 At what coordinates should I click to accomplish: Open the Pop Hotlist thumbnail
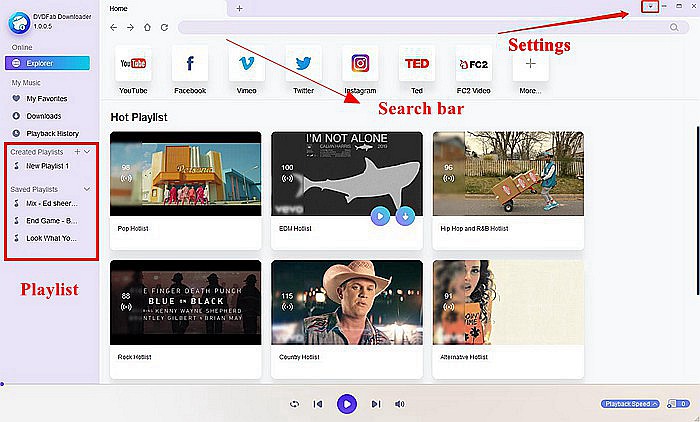point(186,174)
